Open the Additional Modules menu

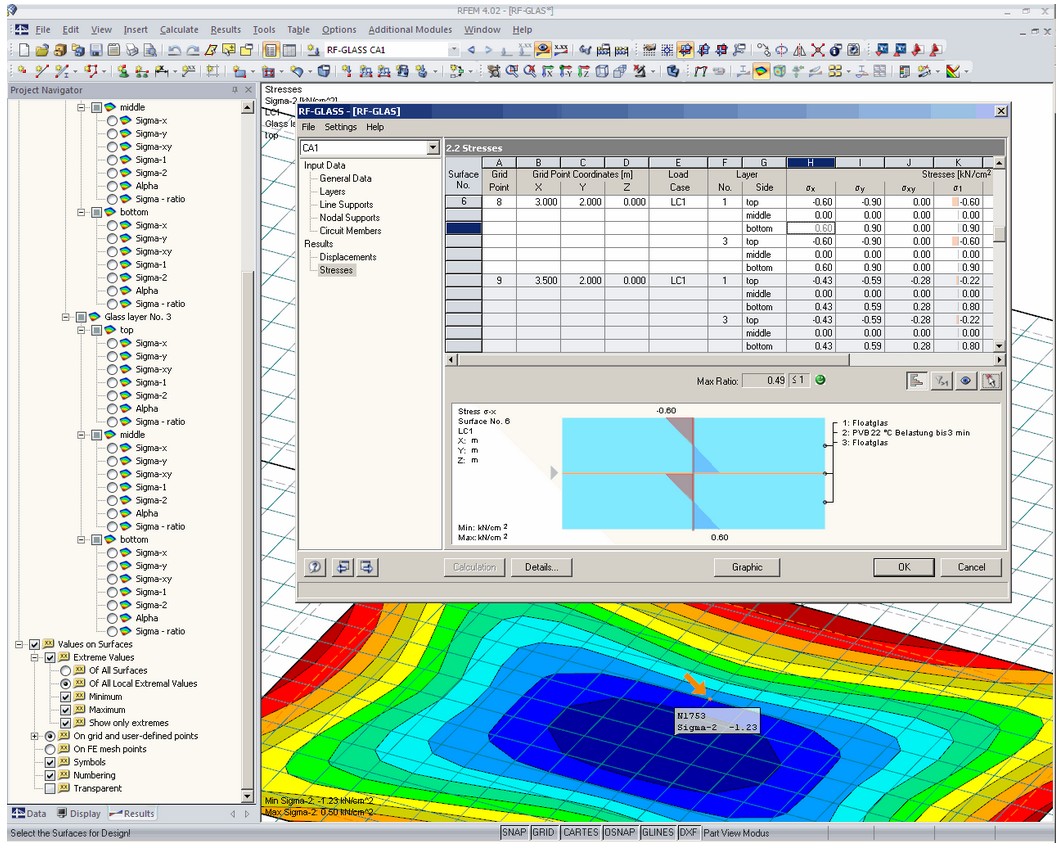coord(410,29)
